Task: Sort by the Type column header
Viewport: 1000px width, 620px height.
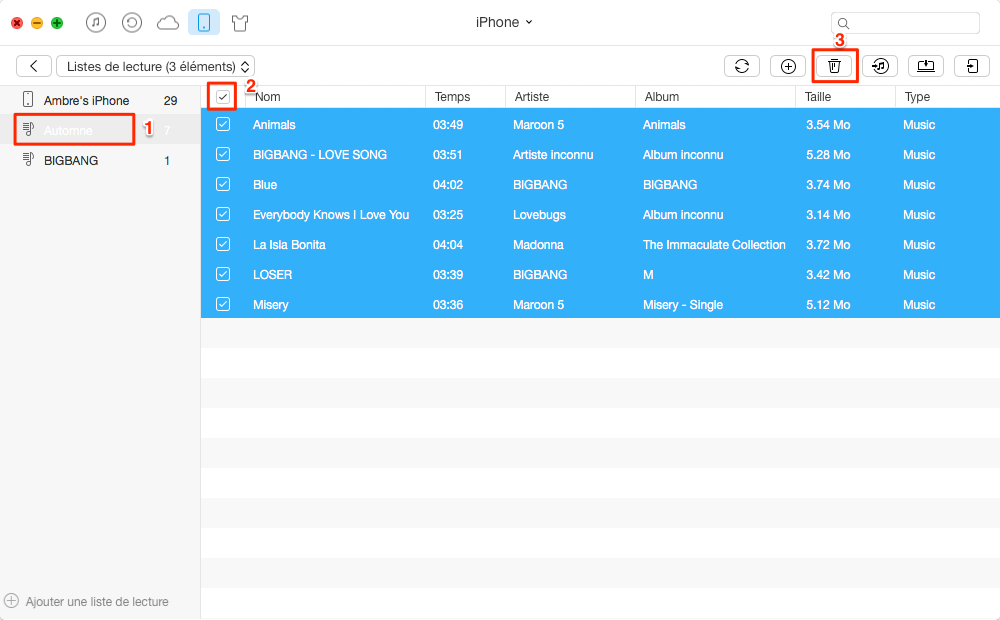Action: pos(948,97)
